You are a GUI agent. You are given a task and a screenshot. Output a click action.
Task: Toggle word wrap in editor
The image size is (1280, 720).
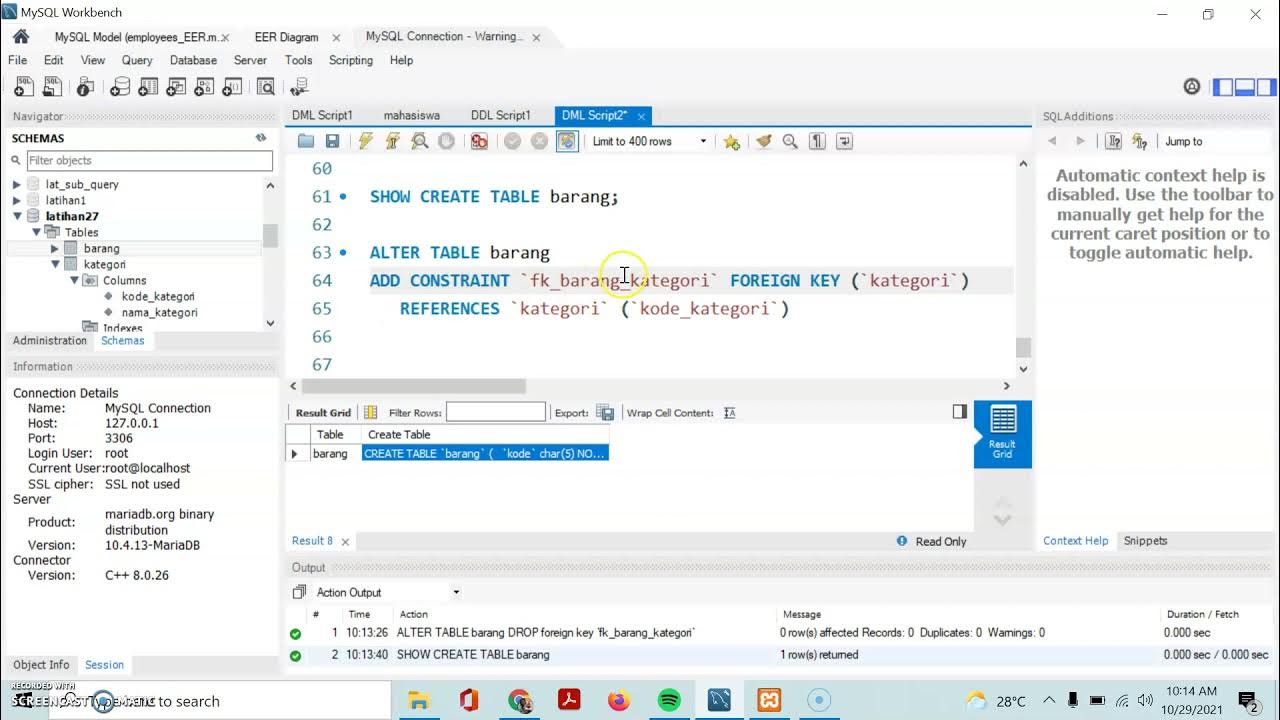pos(844,141)
